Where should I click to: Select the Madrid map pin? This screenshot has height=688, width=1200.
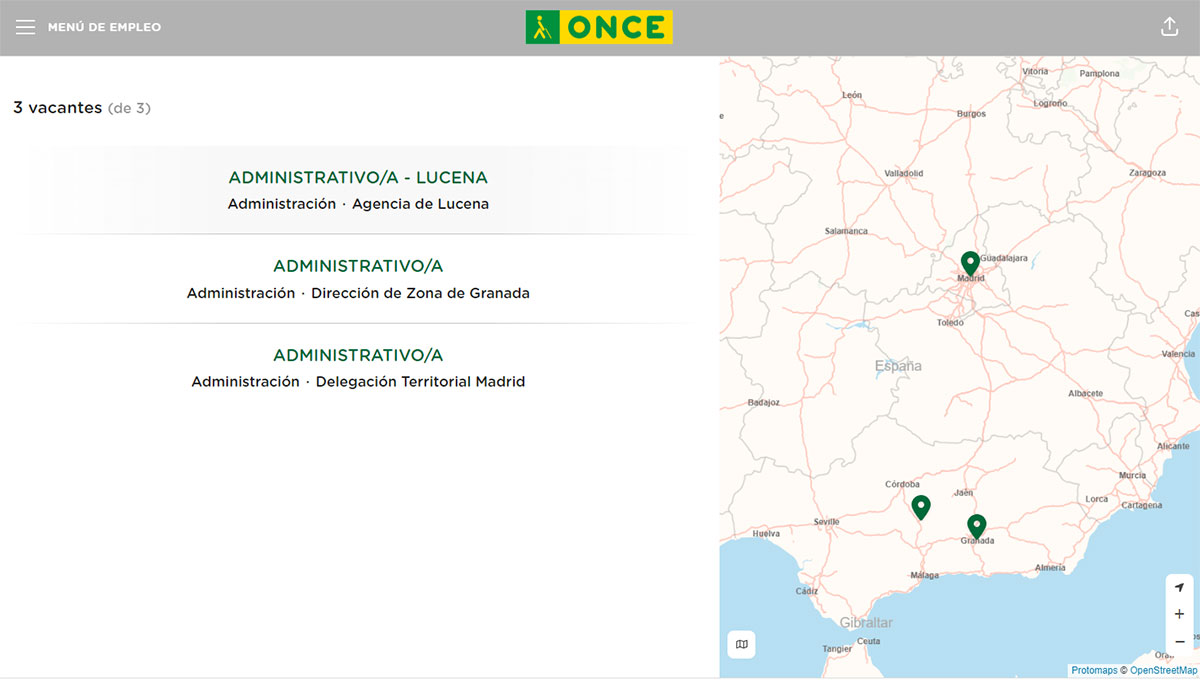(x=969, y=263)
